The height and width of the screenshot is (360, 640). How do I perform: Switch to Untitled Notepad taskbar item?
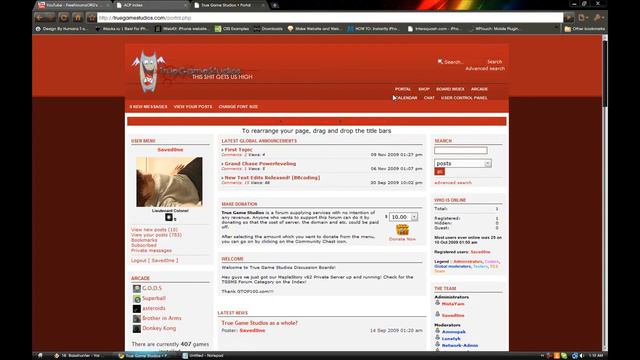pyautogui.click(x=203, y=356)
